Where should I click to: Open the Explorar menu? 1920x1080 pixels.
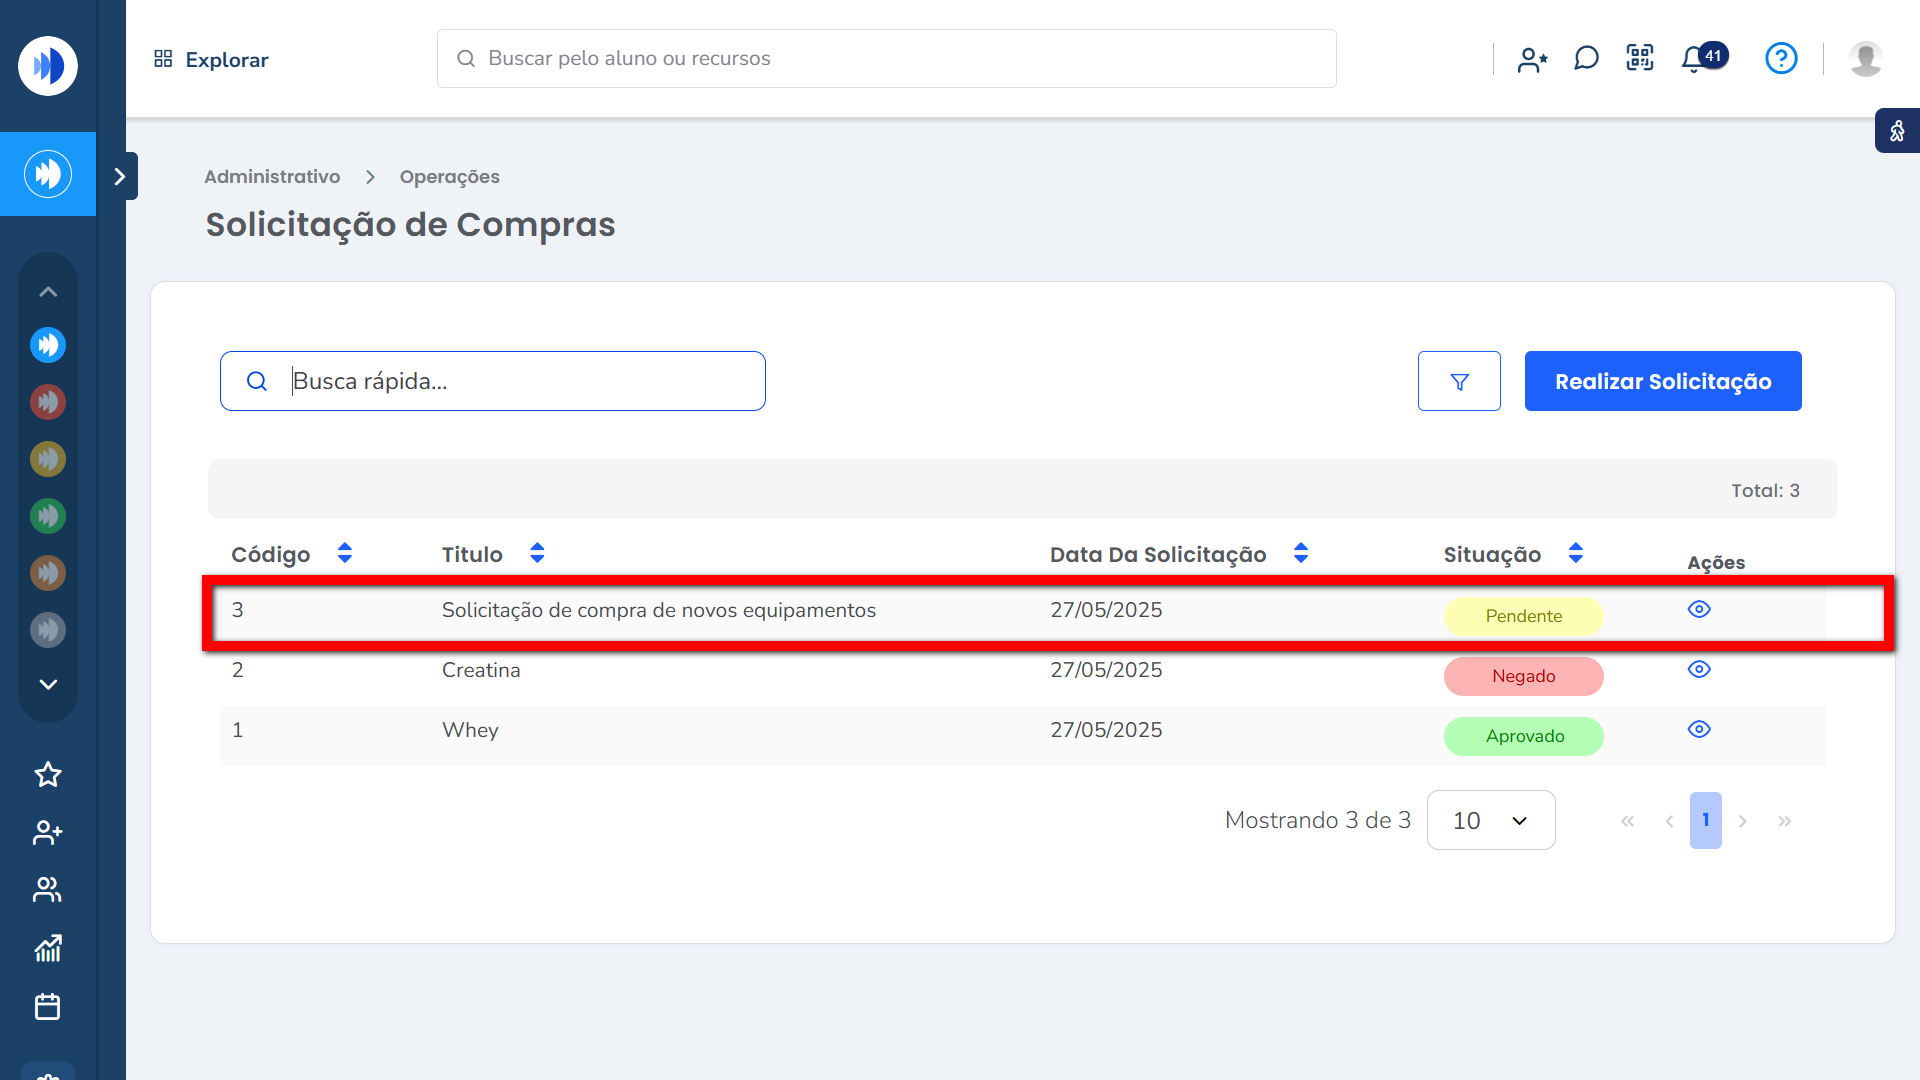[x=211, y=59]
